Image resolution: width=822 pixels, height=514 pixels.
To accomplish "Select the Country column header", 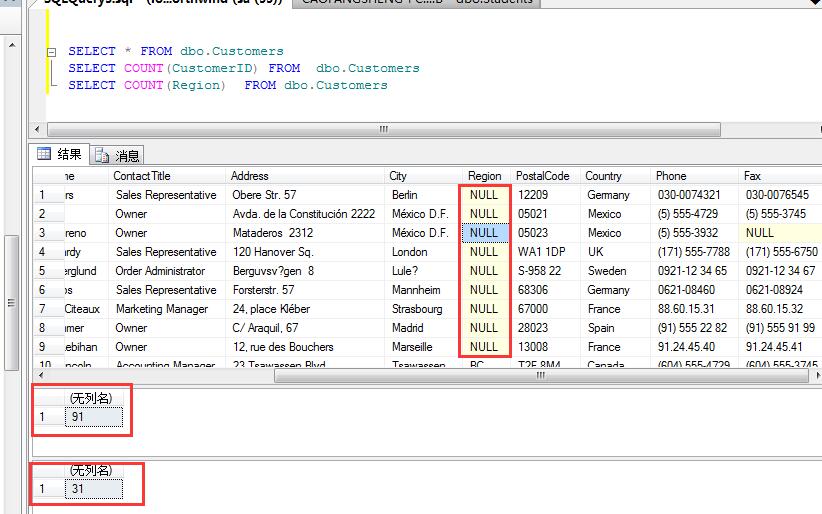I will [603, 176].
